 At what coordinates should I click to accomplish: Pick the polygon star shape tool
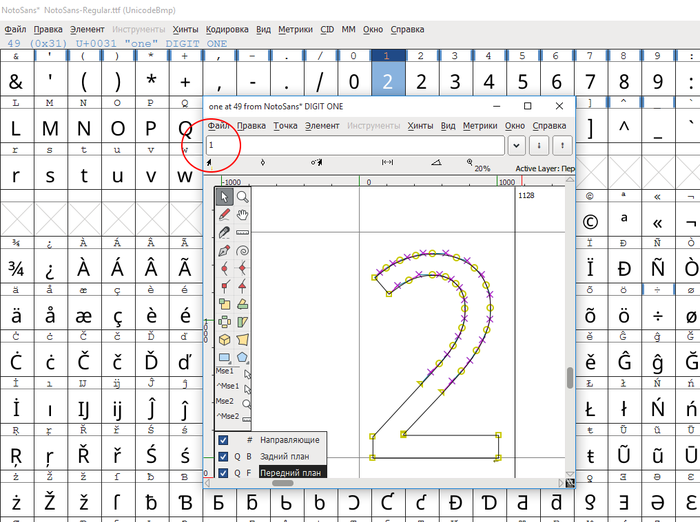tap(242, 357)
